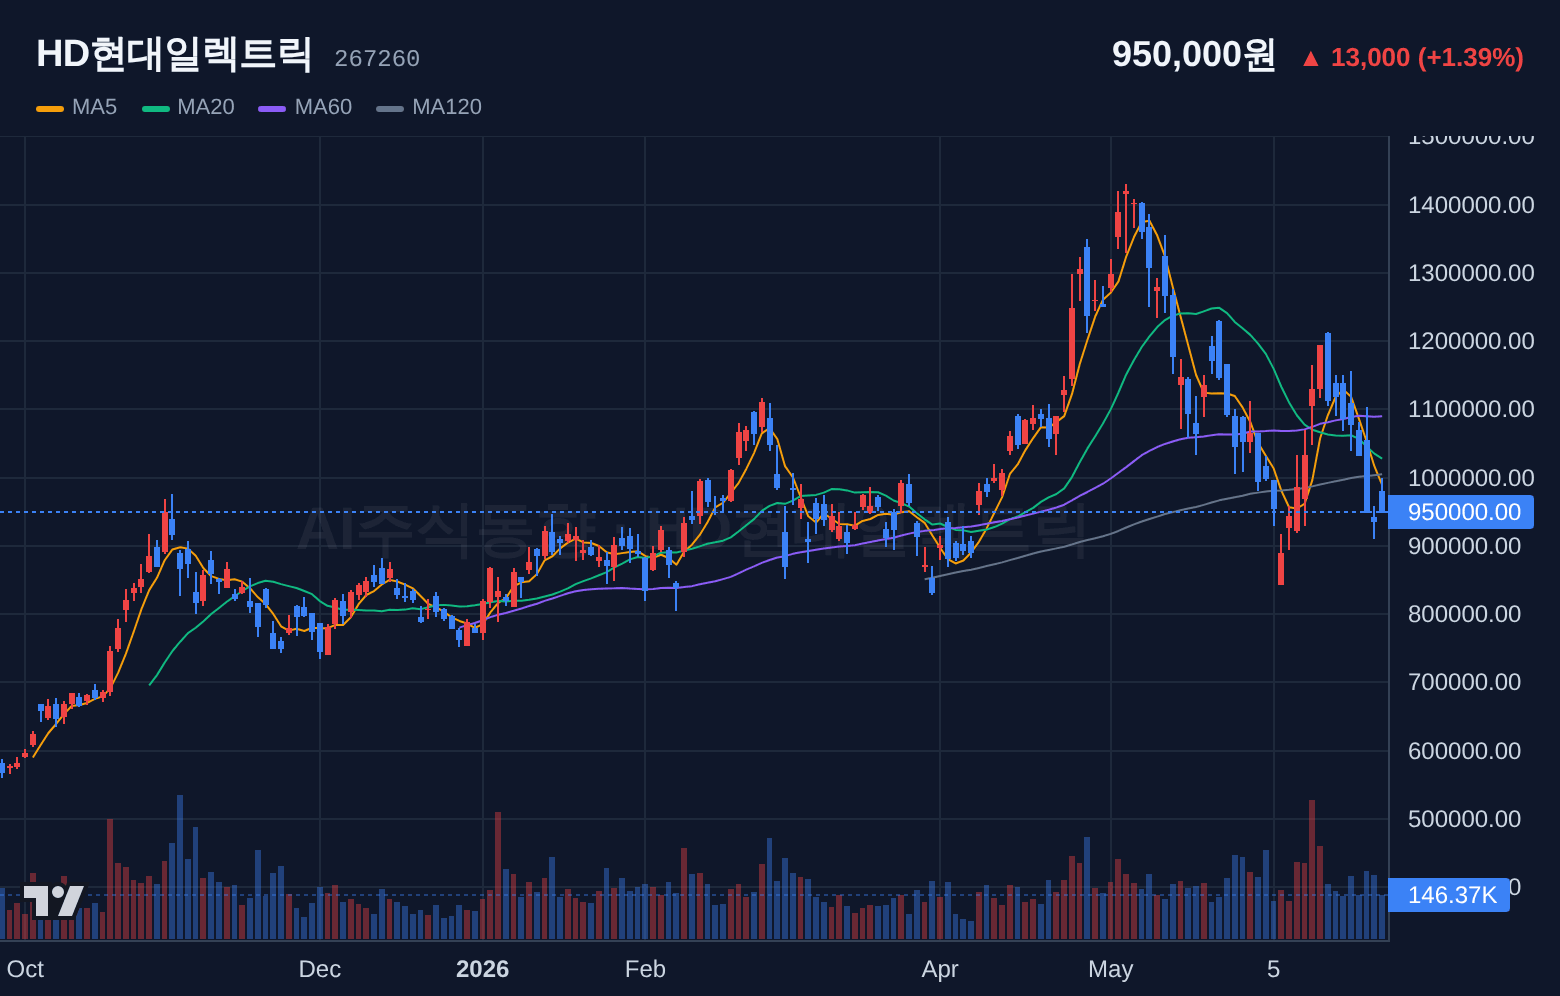This screenshot has height=996, width=1560.
Task: Select the May label on time axis
Action: tap(1110, 969)
